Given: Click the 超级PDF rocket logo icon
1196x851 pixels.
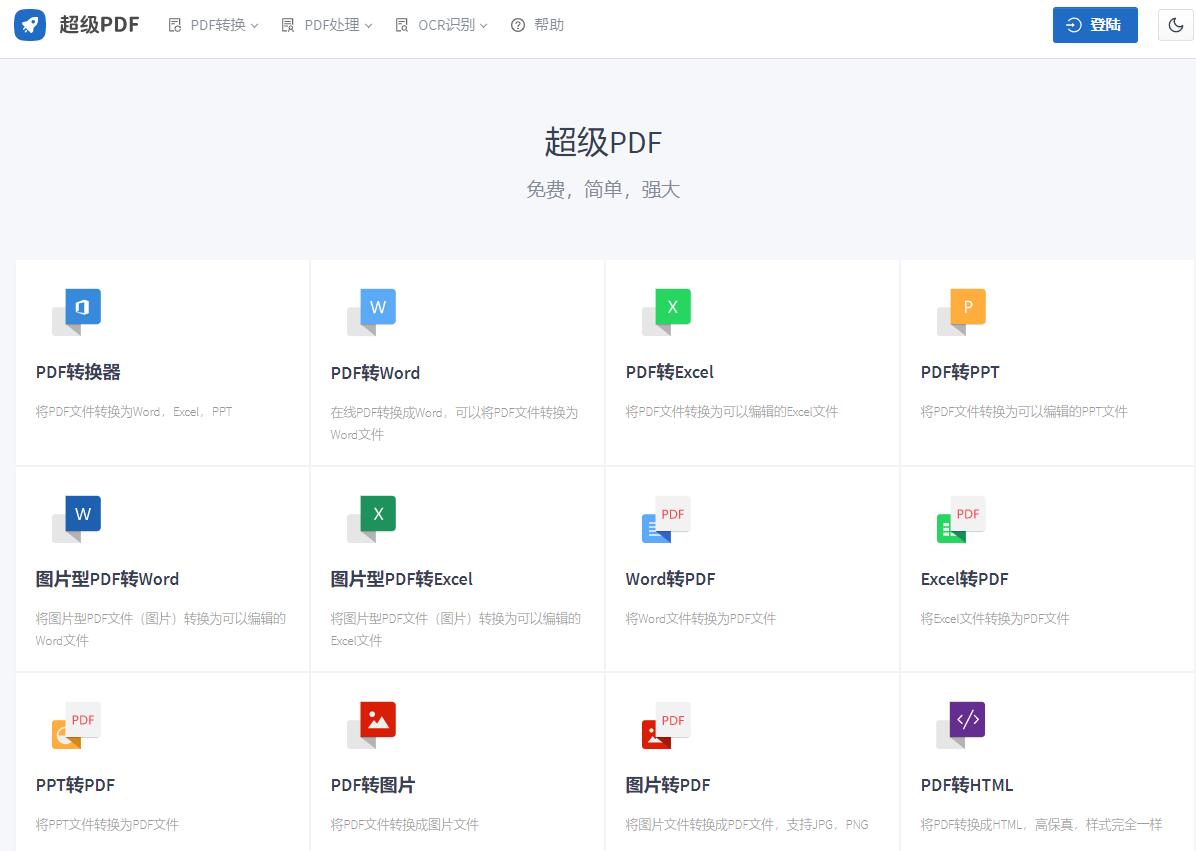Looking at the screenshot, I should click(30, 24).
